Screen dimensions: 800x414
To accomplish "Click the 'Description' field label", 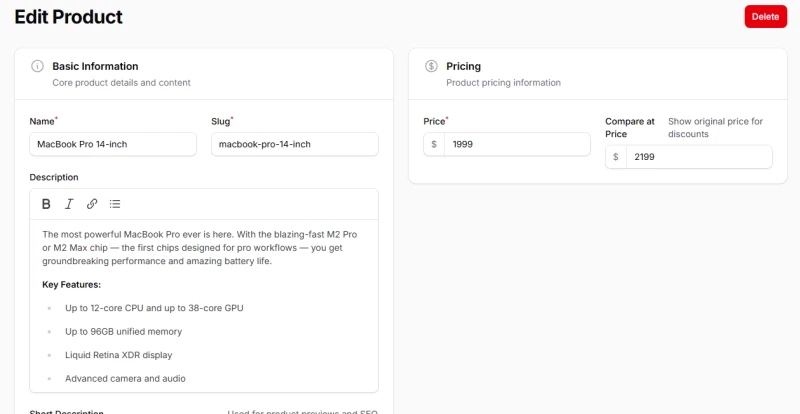I will (54, 177).
